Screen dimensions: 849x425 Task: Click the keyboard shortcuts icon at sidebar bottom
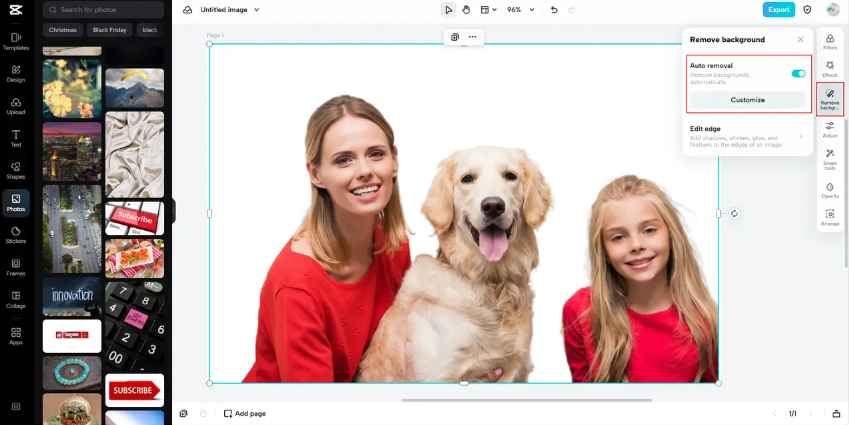click(16, 407)
